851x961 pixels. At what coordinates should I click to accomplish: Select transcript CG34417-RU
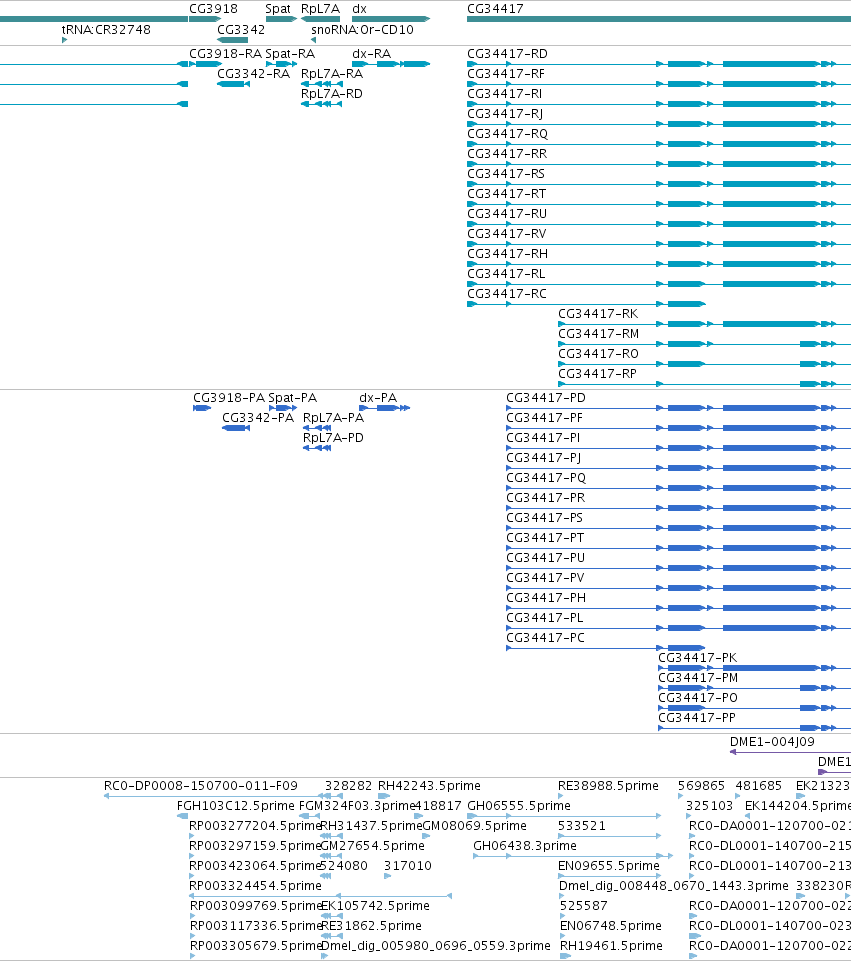507,214
